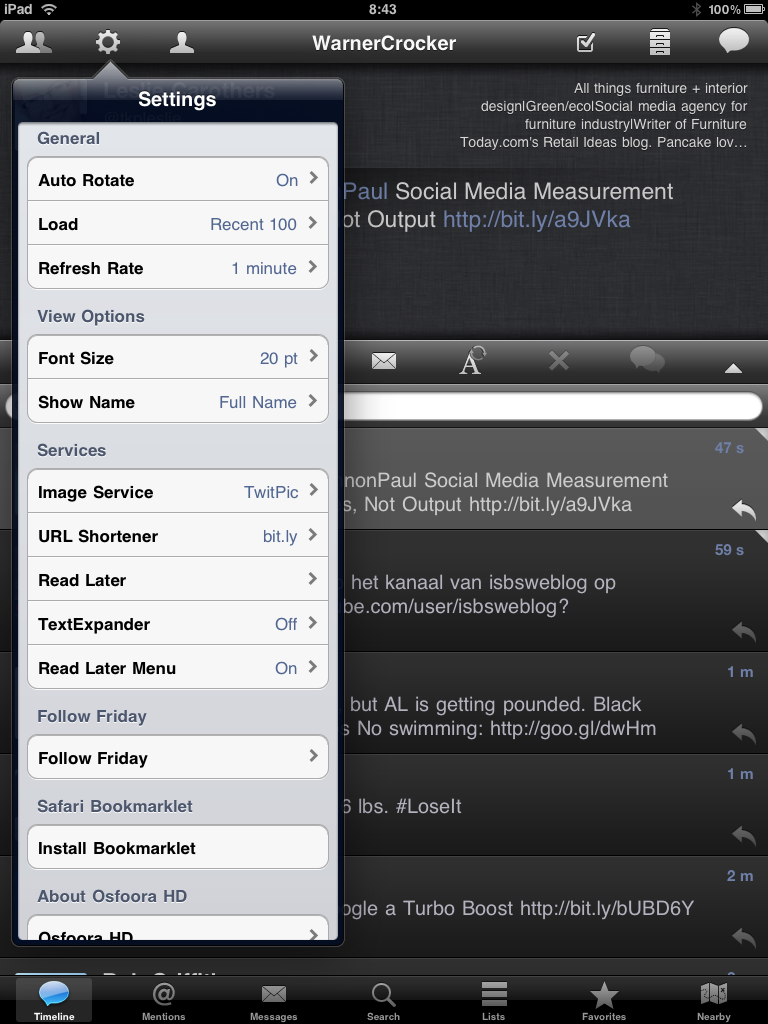768x1024 pixels.
Task: Select the Turbo Boost http://bit.ly/bUBD6Y tweet
Action: click(x=555, y=907)
